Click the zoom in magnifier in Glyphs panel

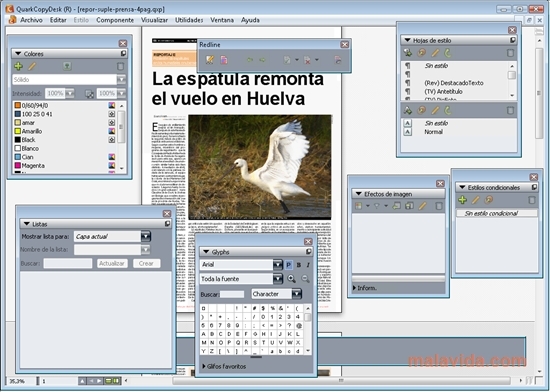pos(291,279)
